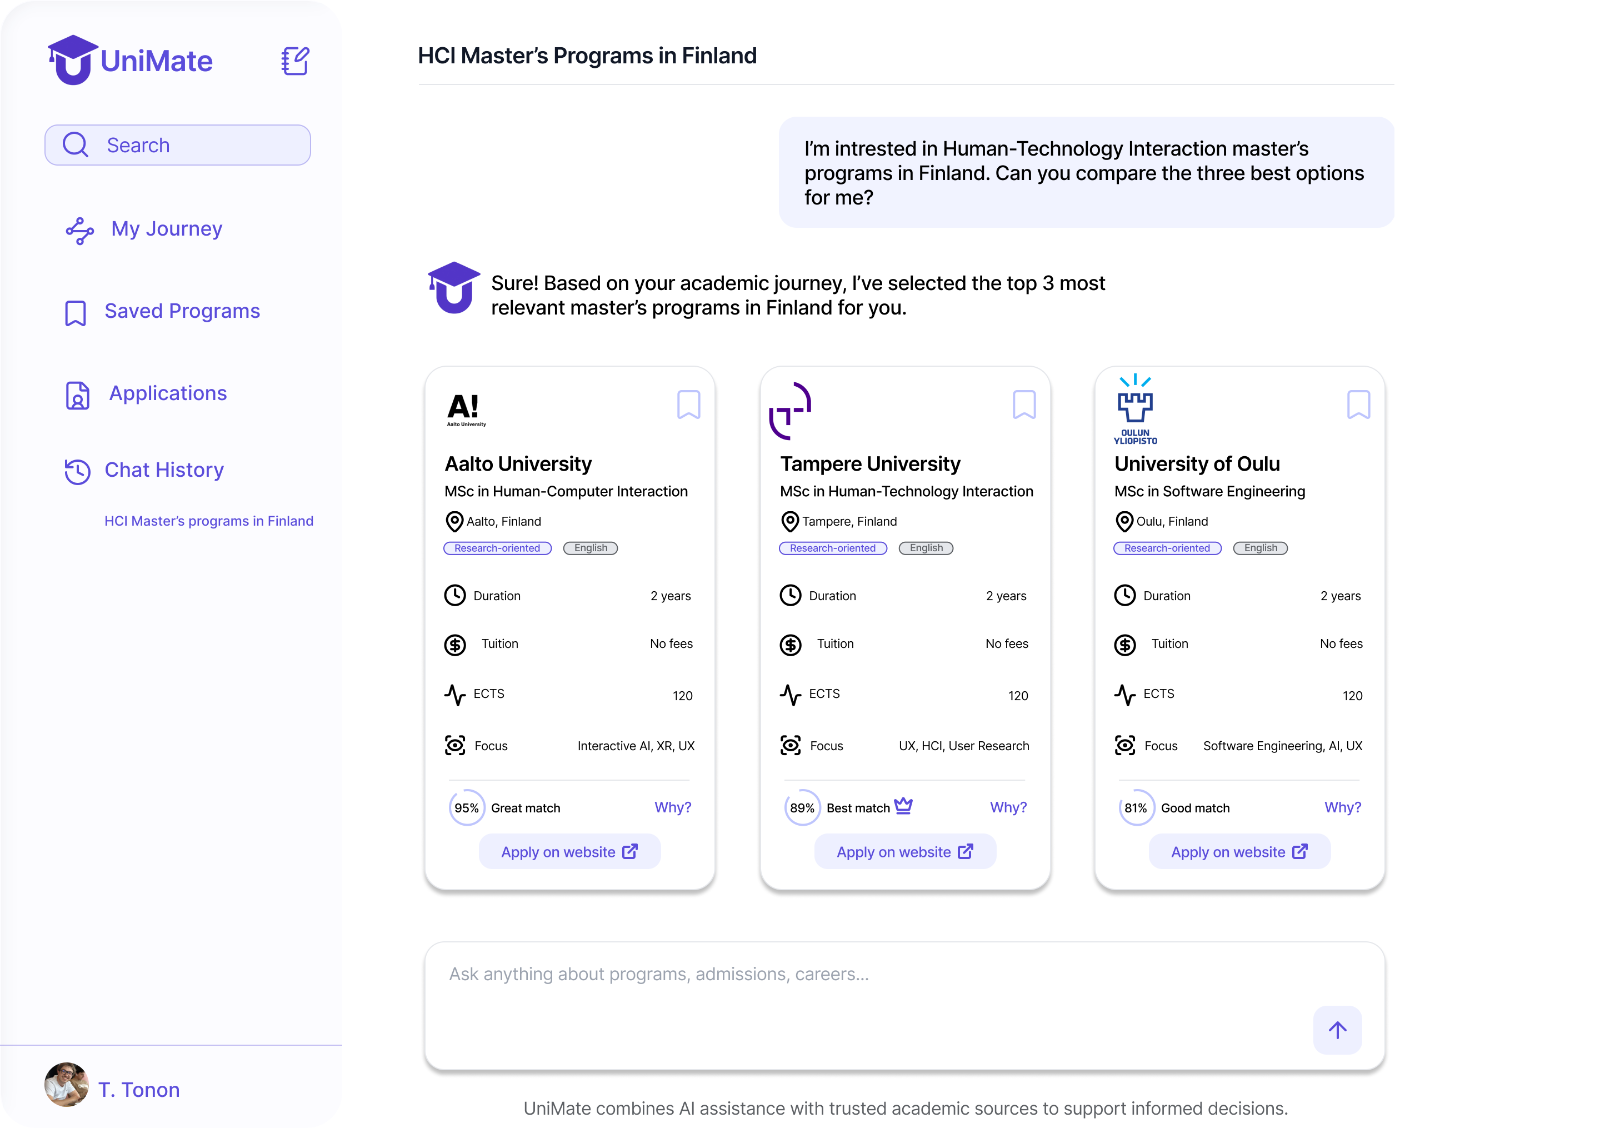Click Focus target icon on Tampere card

pyautogui.click(x=791, y=745)
